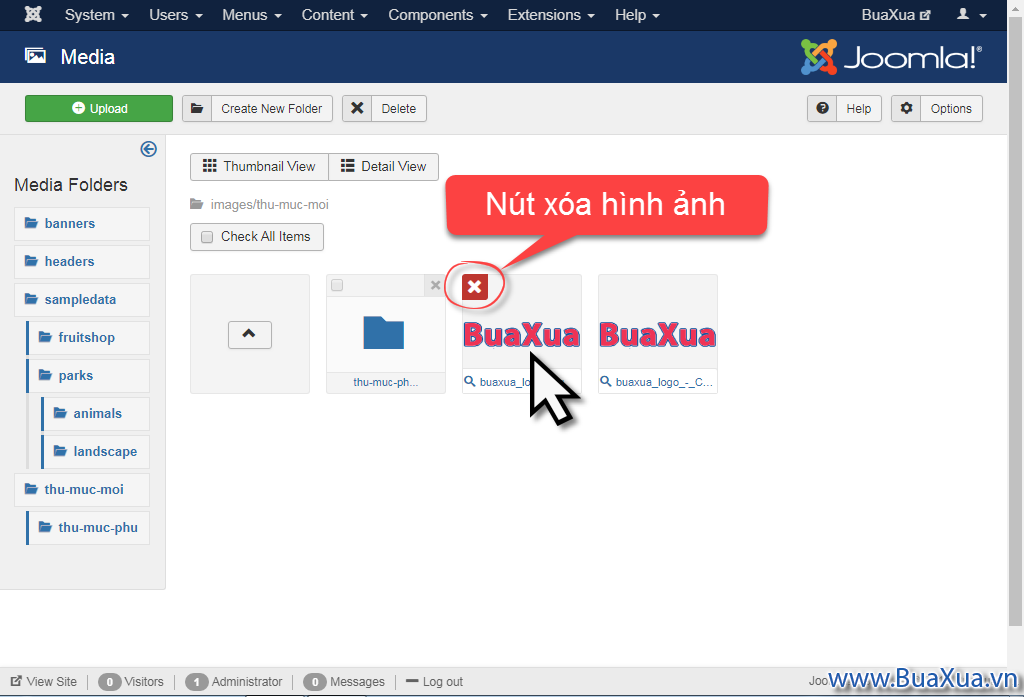Click the gear icon for Options
The height and width of the screenshot is (697, 1024).
tap(906, 108)
